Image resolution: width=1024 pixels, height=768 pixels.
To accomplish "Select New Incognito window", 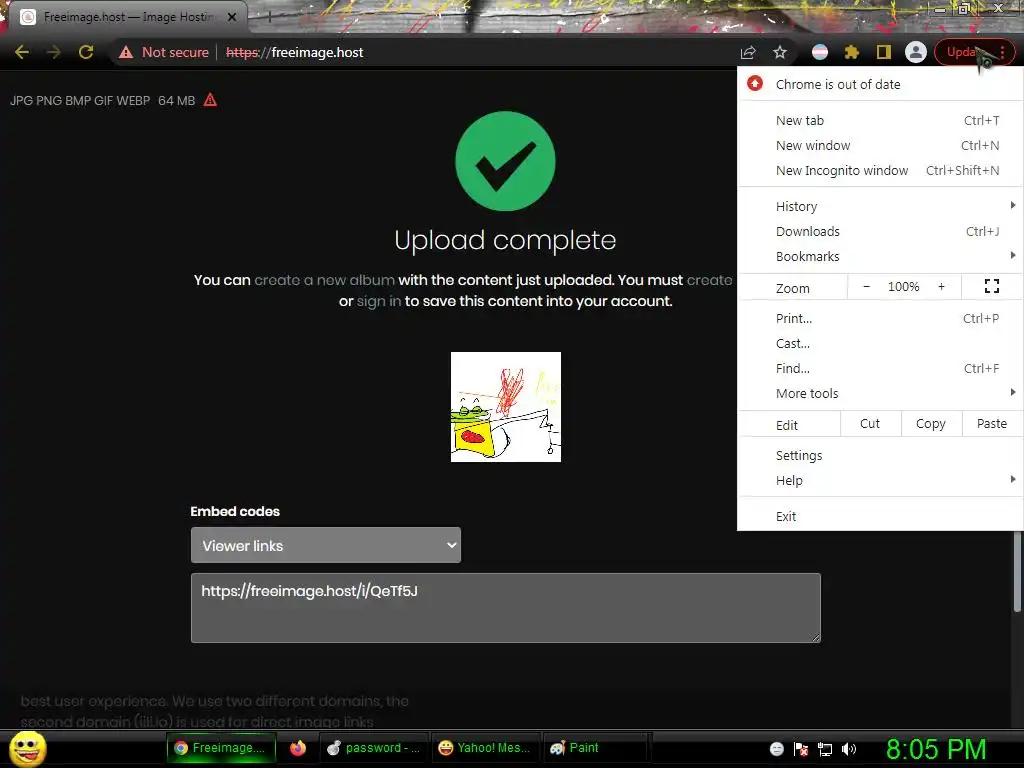I will (x=880, y=170).
